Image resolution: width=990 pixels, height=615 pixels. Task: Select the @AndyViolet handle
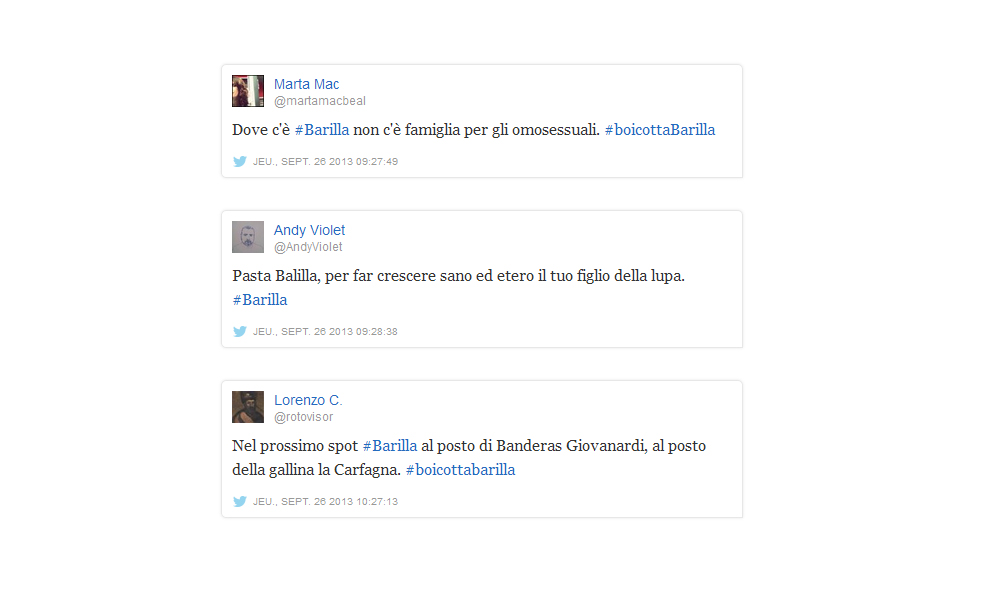pos(308,247)
